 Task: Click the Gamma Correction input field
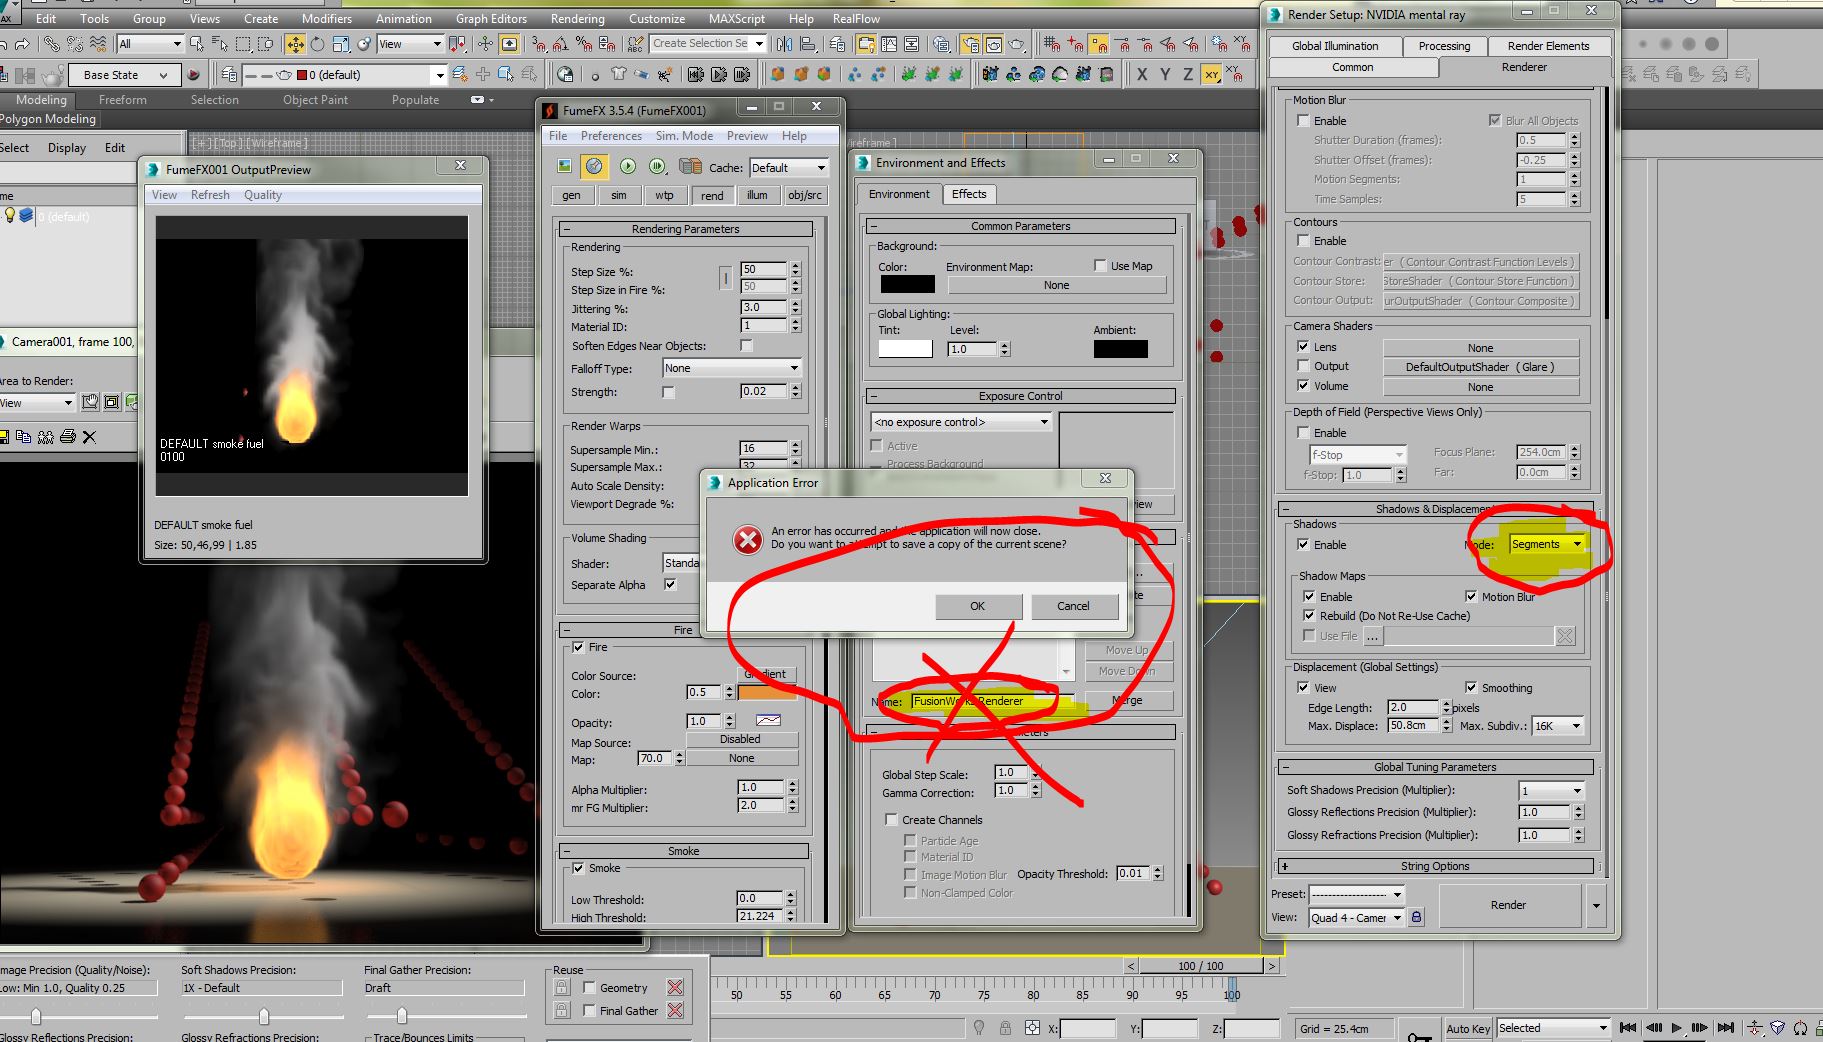tap(1011, 791)
